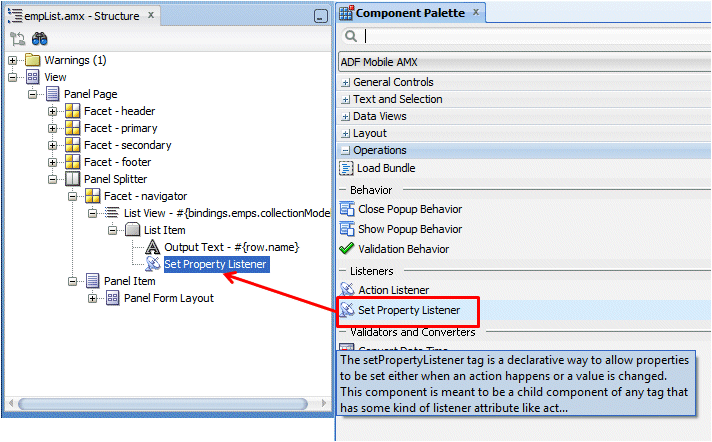Click the refresh tree icon in Structure toolbar

pyautogui.click(x=17, y=39)
